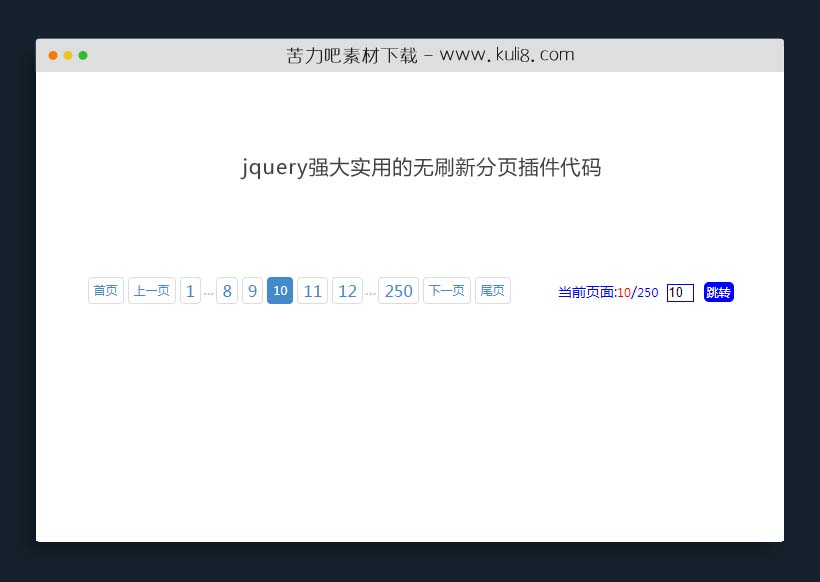Select page 1 in the pagination bar
Screen dimensions: 820x582
(191, 290)
